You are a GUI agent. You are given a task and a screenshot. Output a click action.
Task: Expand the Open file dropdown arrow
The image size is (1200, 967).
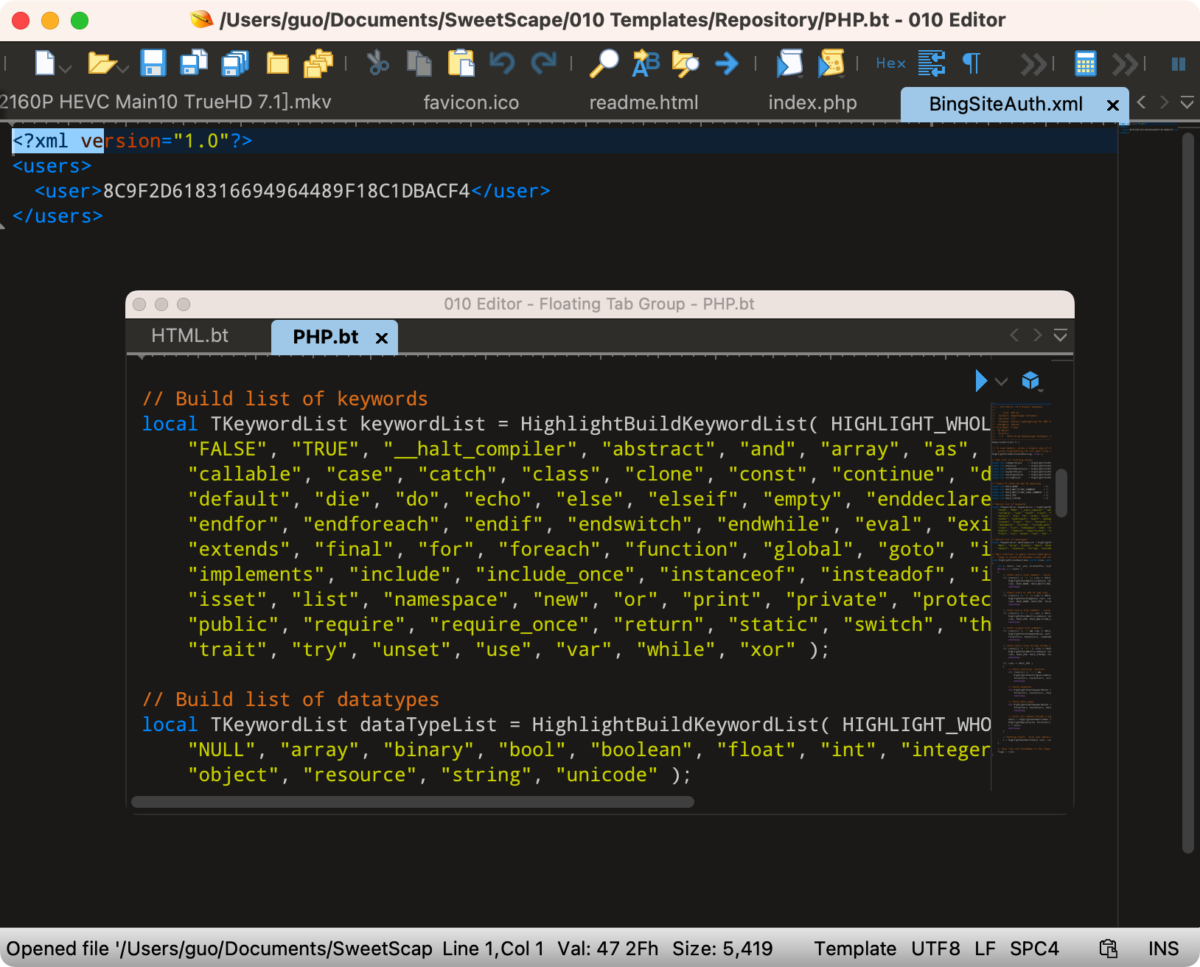(x=123, y=68)
